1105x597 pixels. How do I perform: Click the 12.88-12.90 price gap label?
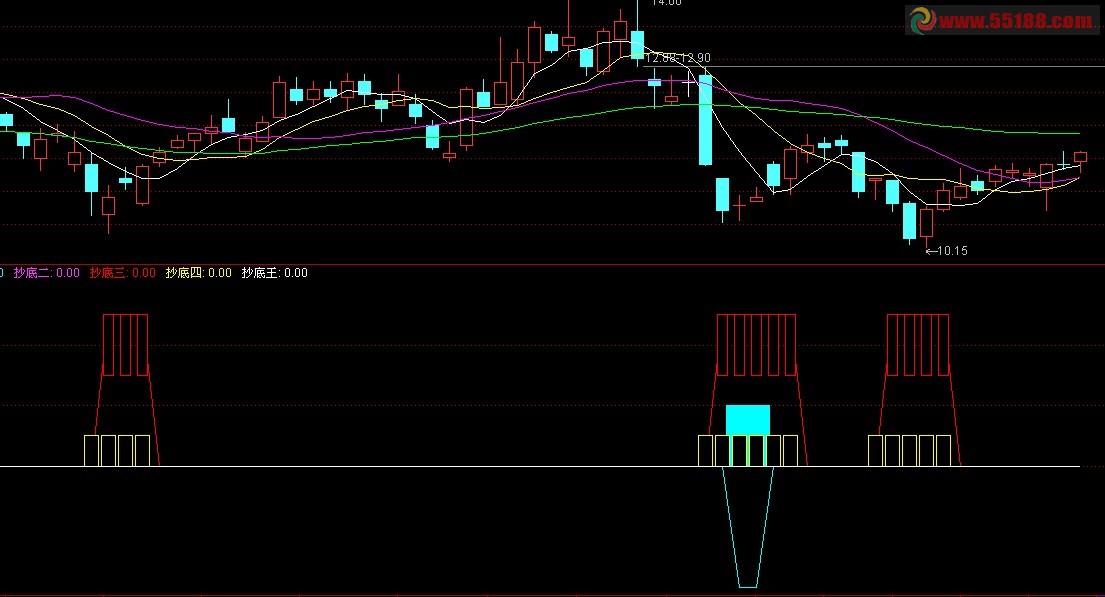pos(678,58)
